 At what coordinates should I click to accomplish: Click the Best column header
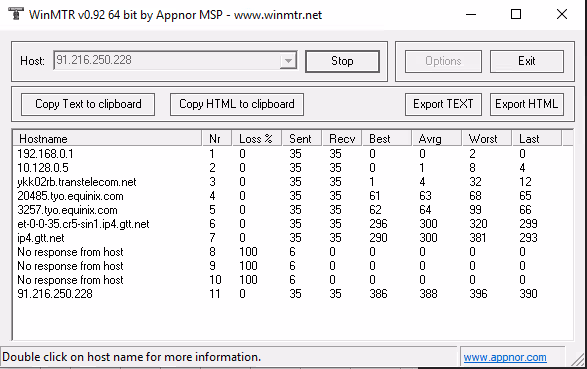(x=387, y=139)
